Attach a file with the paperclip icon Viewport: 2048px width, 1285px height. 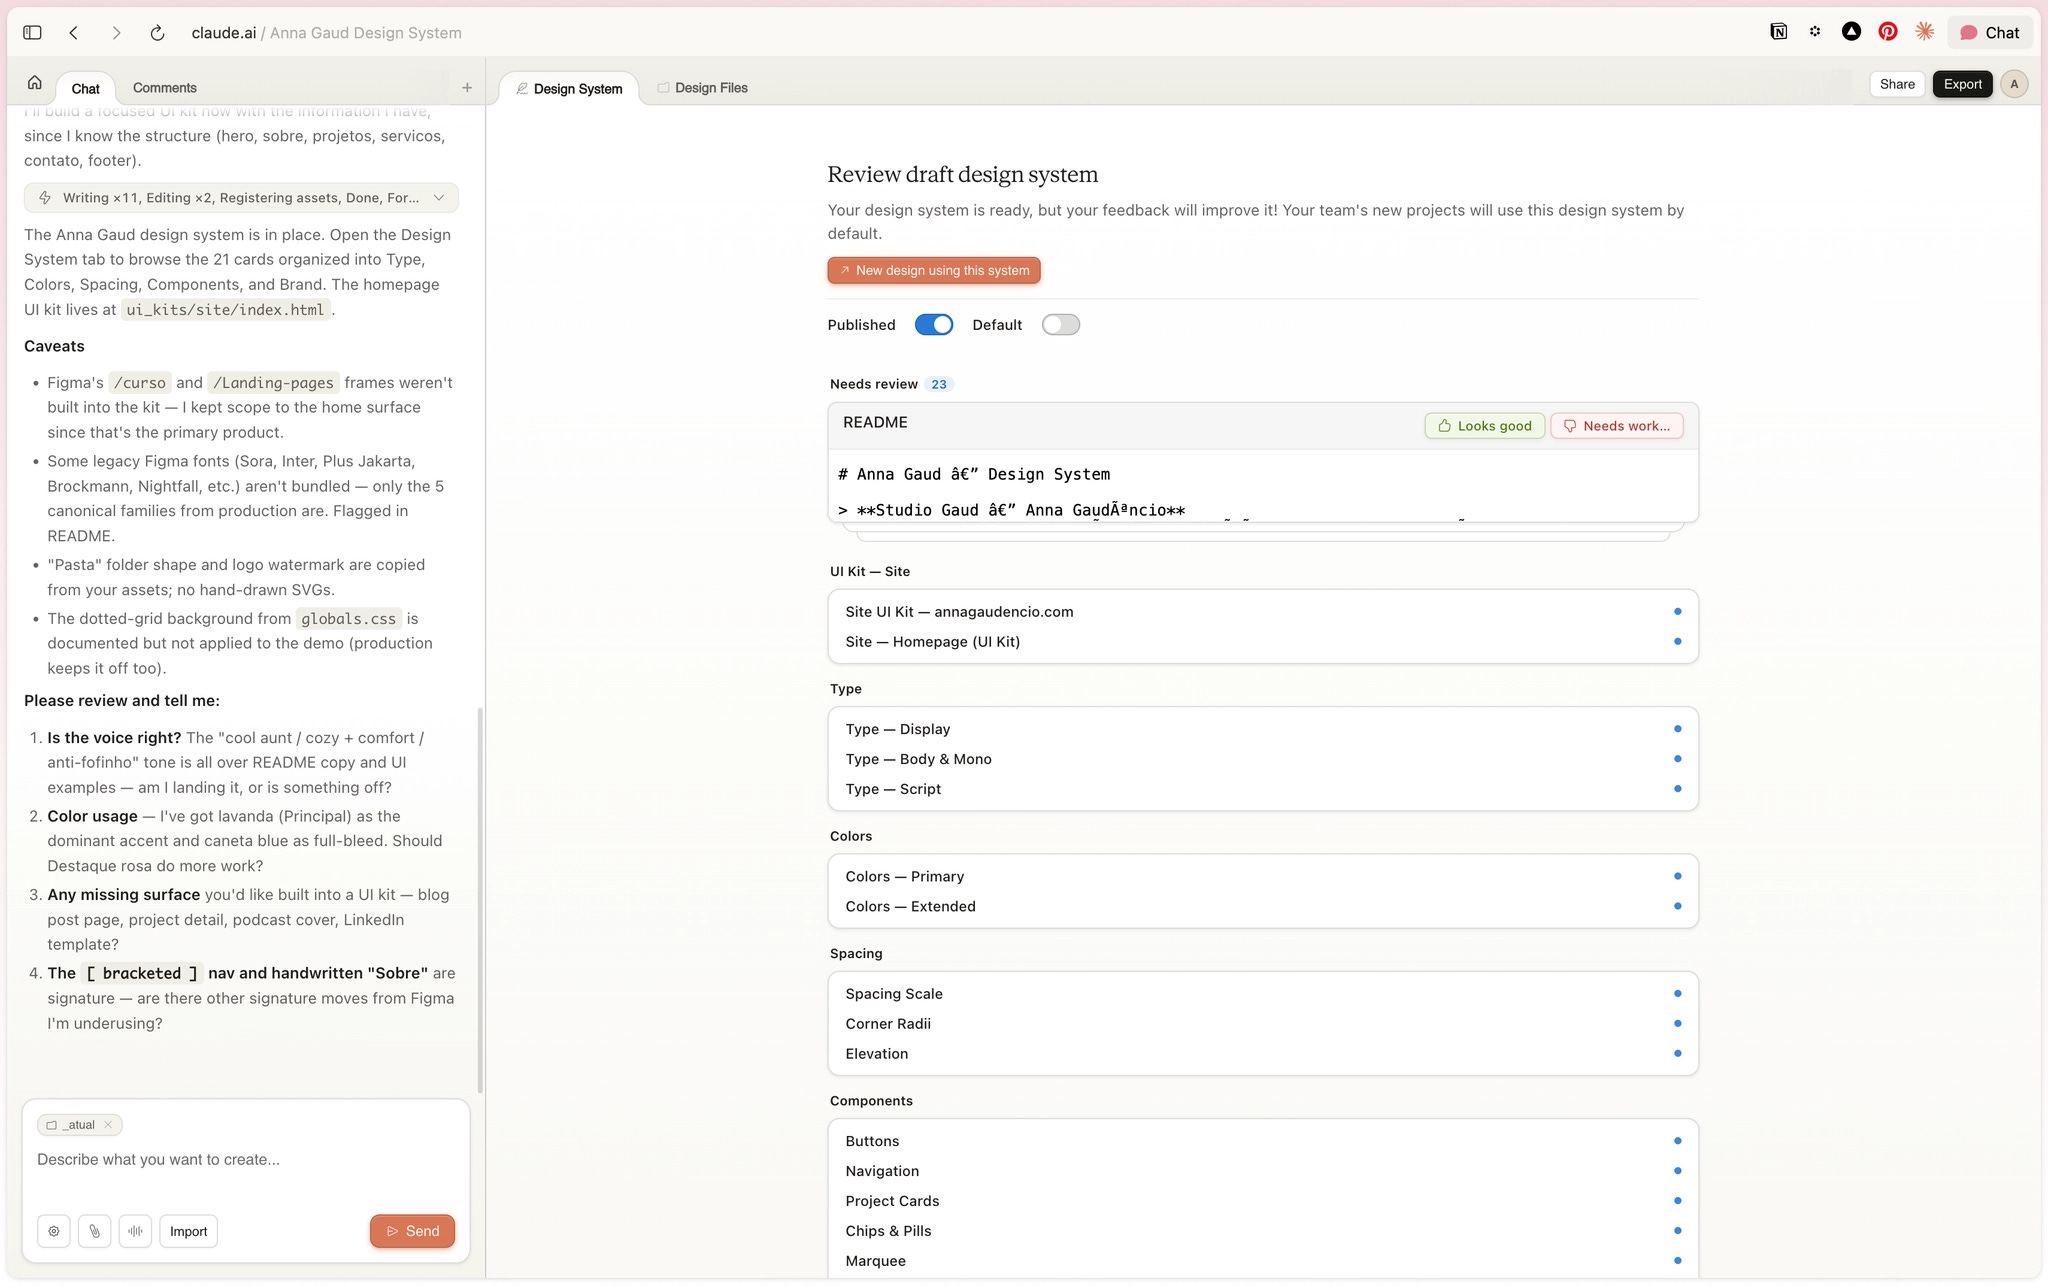pos(94,1231)
